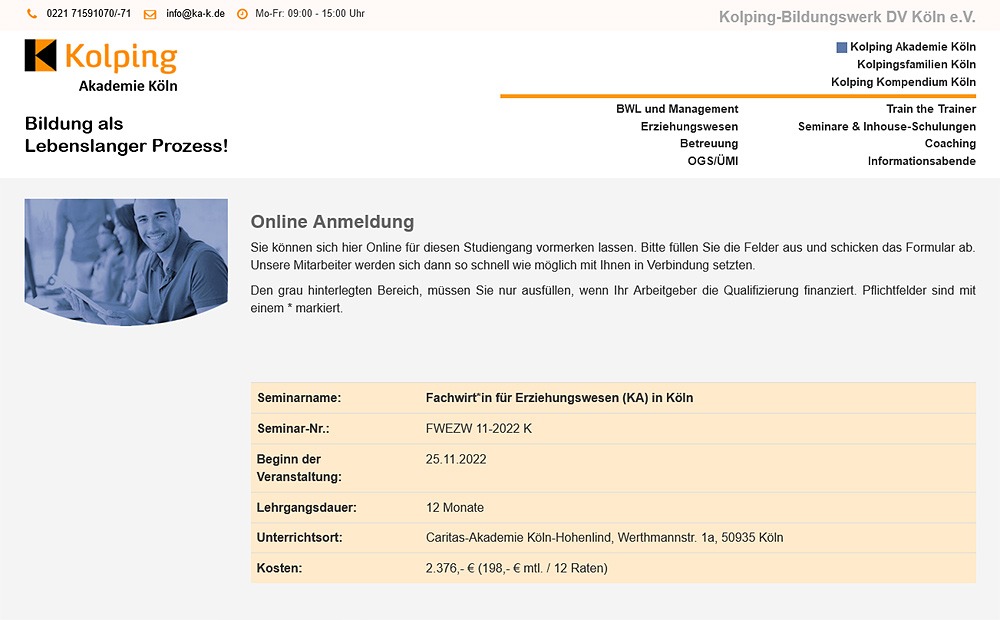Open Train the Trainer menu item
Viewport: 1000px width, 620px height.
click(x=931, y=109)
